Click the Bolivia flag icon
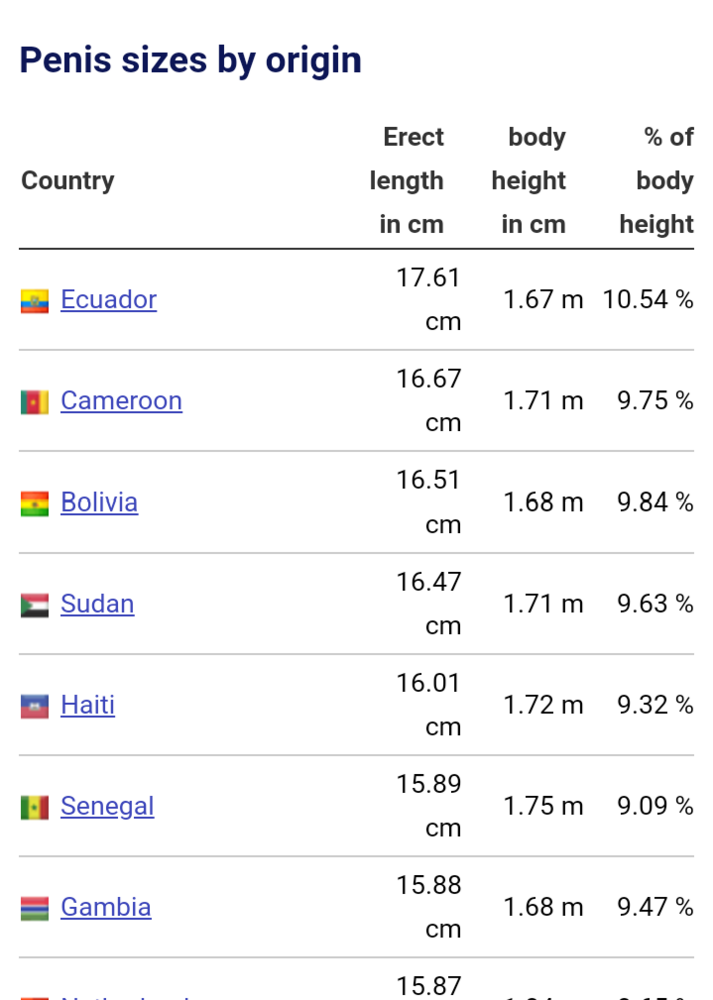The image size is (713, 1000). click(x=34, y=503)
